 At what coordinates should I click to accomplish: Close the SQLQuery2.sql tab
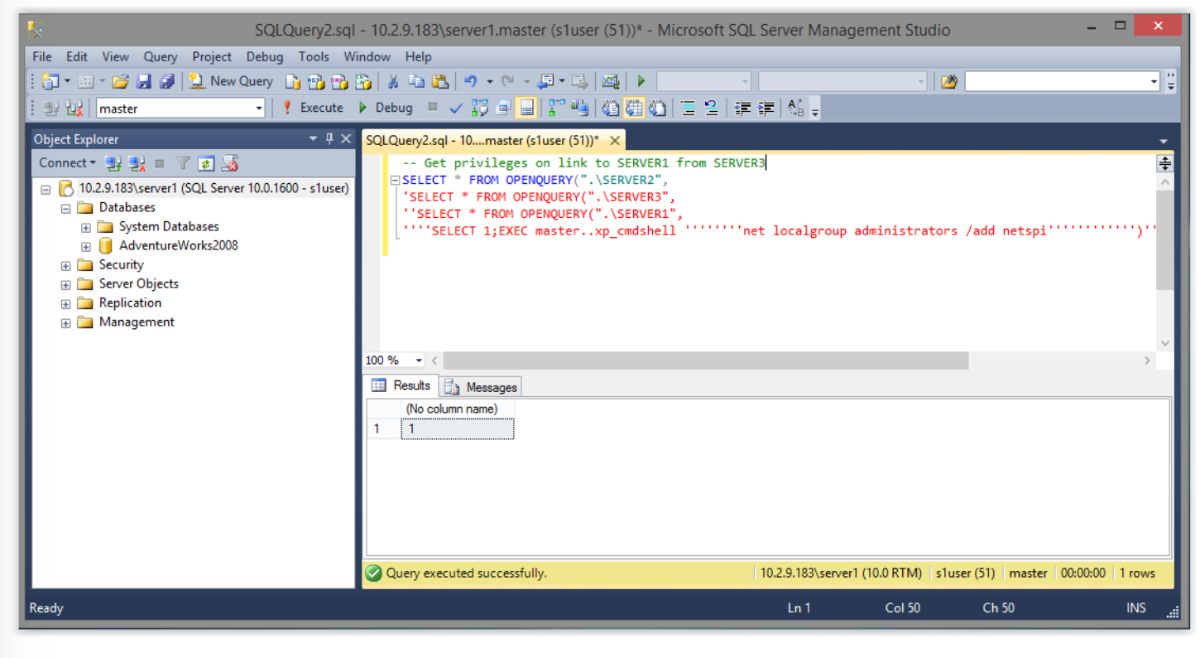coord(615,141)
